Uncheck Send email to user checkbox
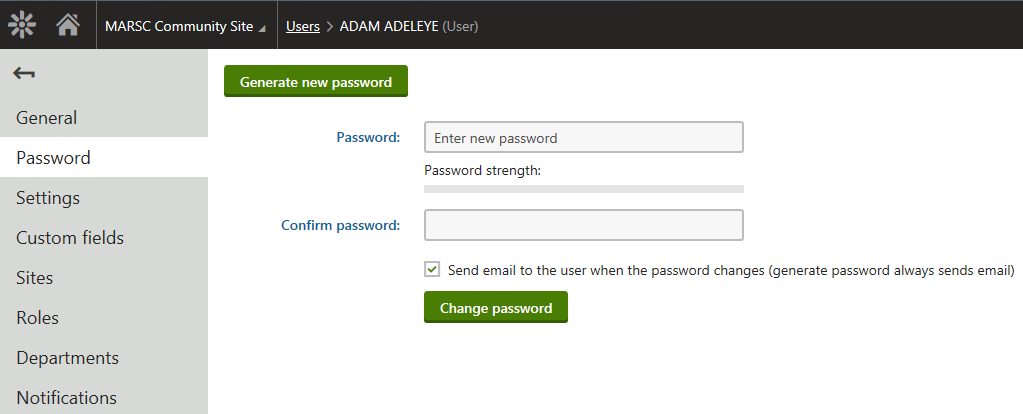The image size is (1023, 414). (x=432, y=269)
